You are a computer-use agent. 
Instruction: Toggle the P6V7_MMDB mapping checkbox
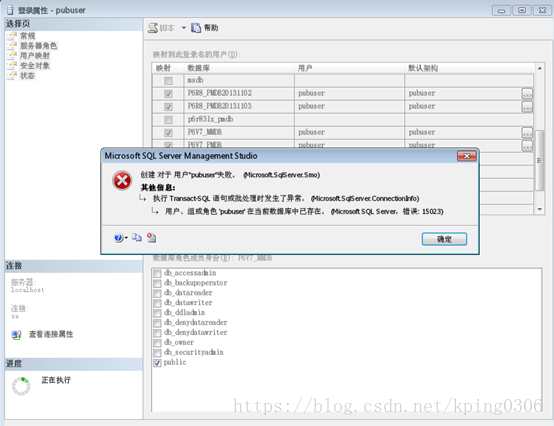click(x=169, y=133)
